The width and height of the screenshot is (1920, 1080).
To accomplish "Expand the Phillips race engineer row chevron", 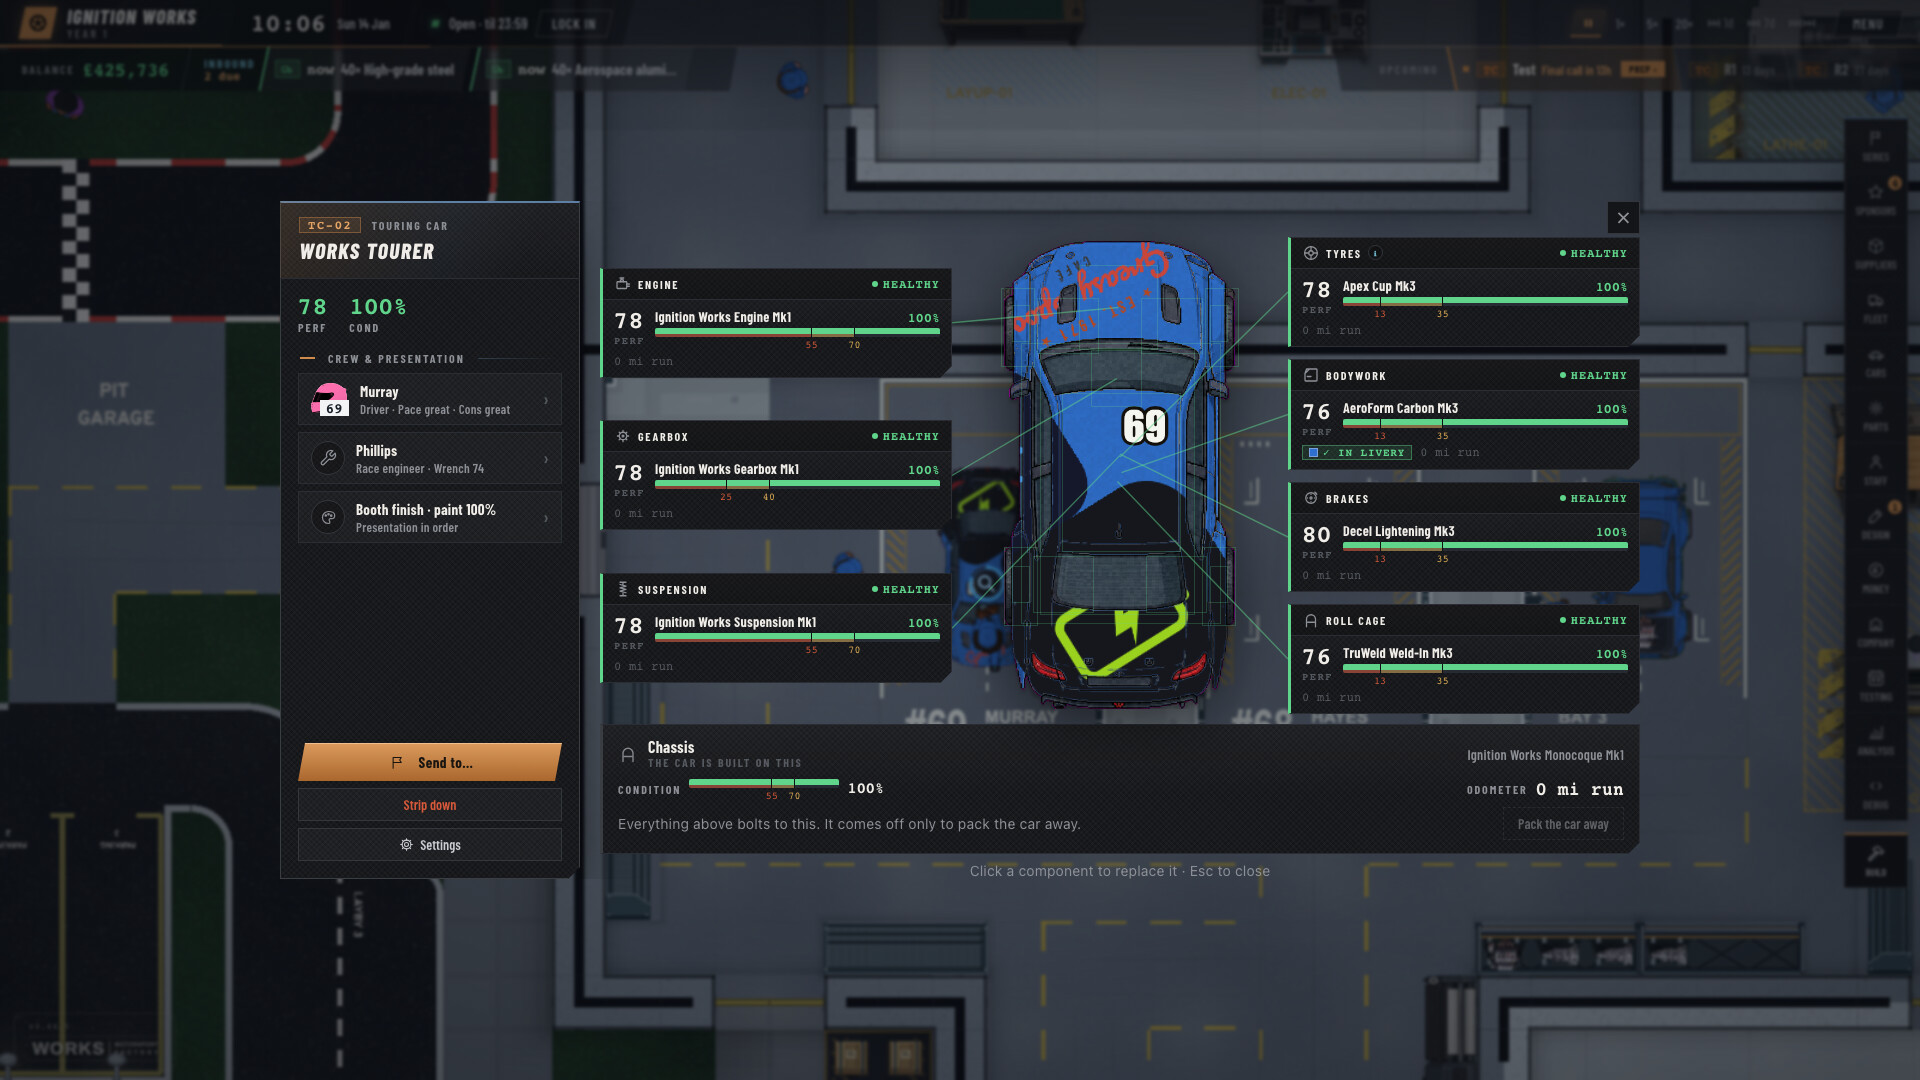I will tap(546, 459).
